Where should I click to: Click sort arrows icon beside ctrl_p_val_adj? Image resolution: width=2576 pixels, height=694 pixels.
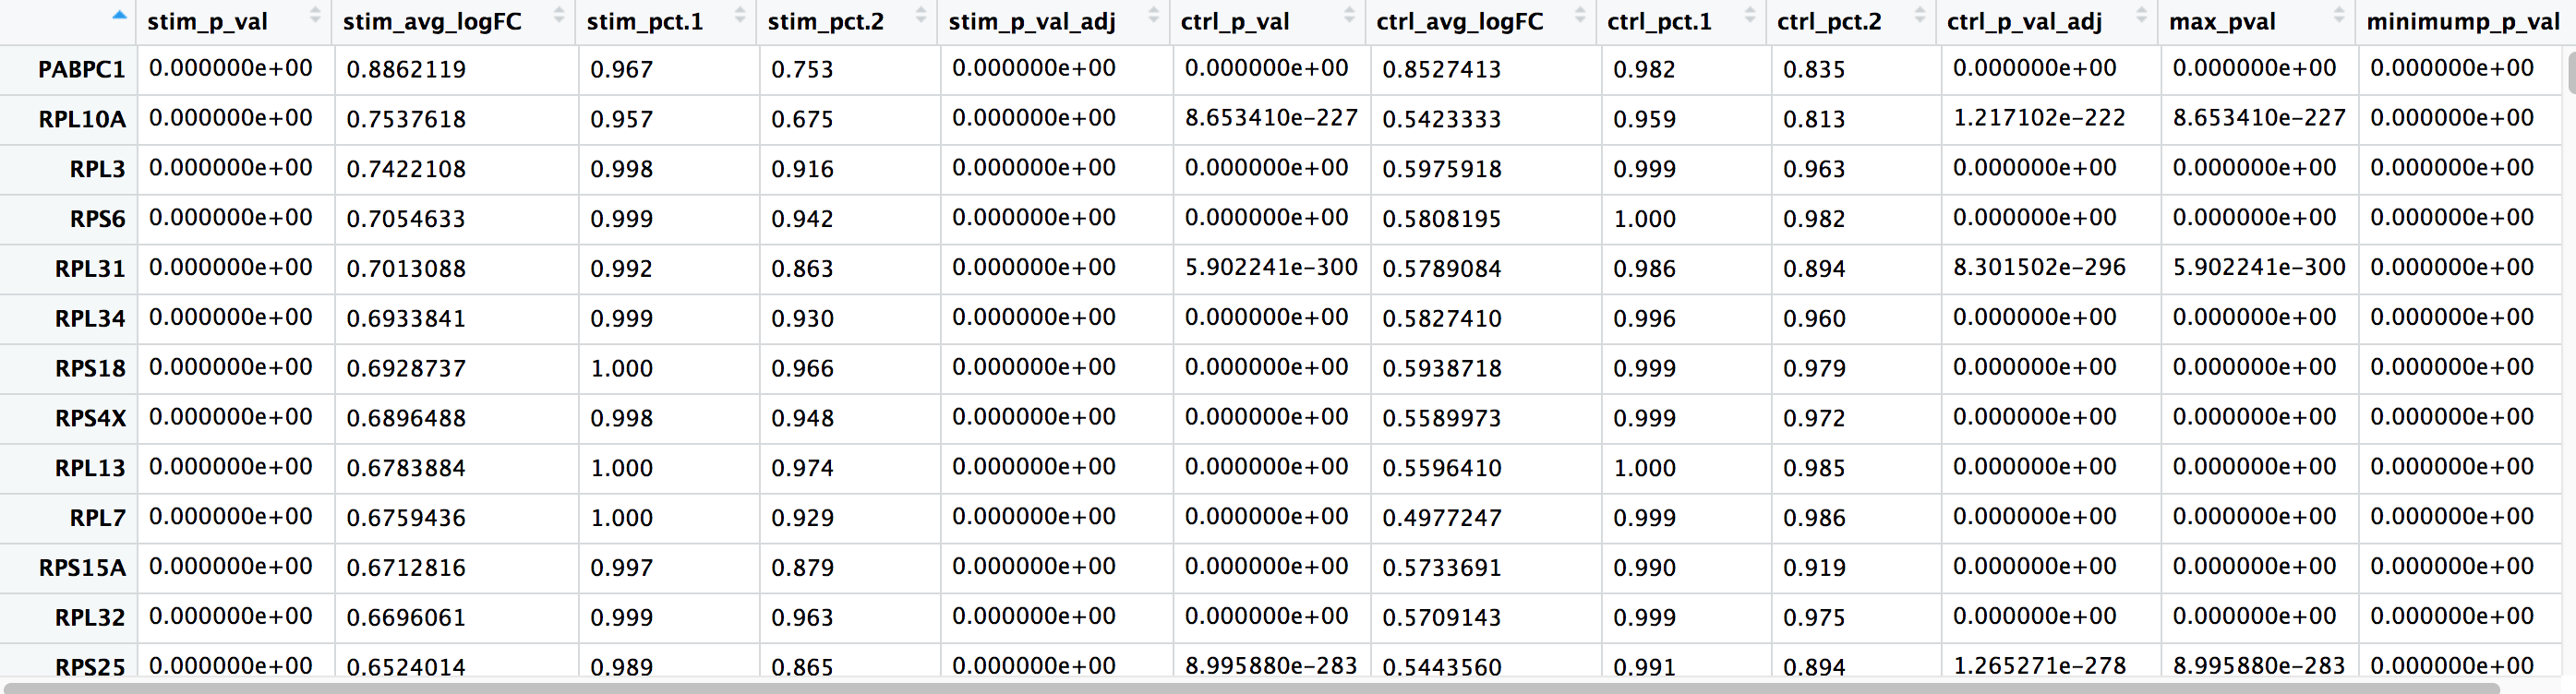(2141, 14)
